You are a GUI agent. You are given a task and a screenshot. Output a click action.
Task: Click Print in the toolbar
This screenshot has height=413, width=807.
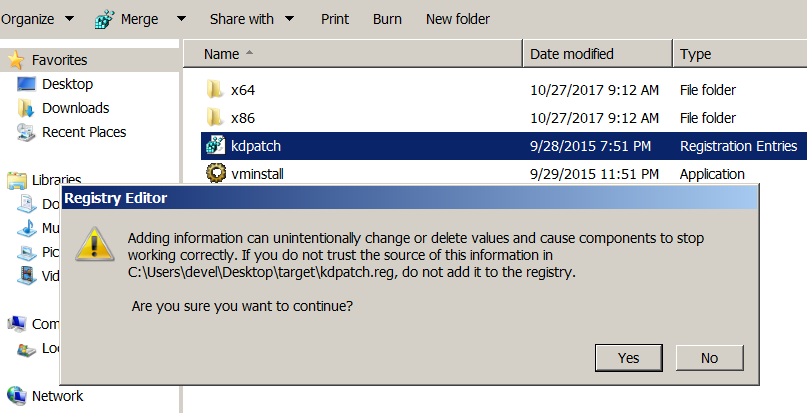pos(335,19)
